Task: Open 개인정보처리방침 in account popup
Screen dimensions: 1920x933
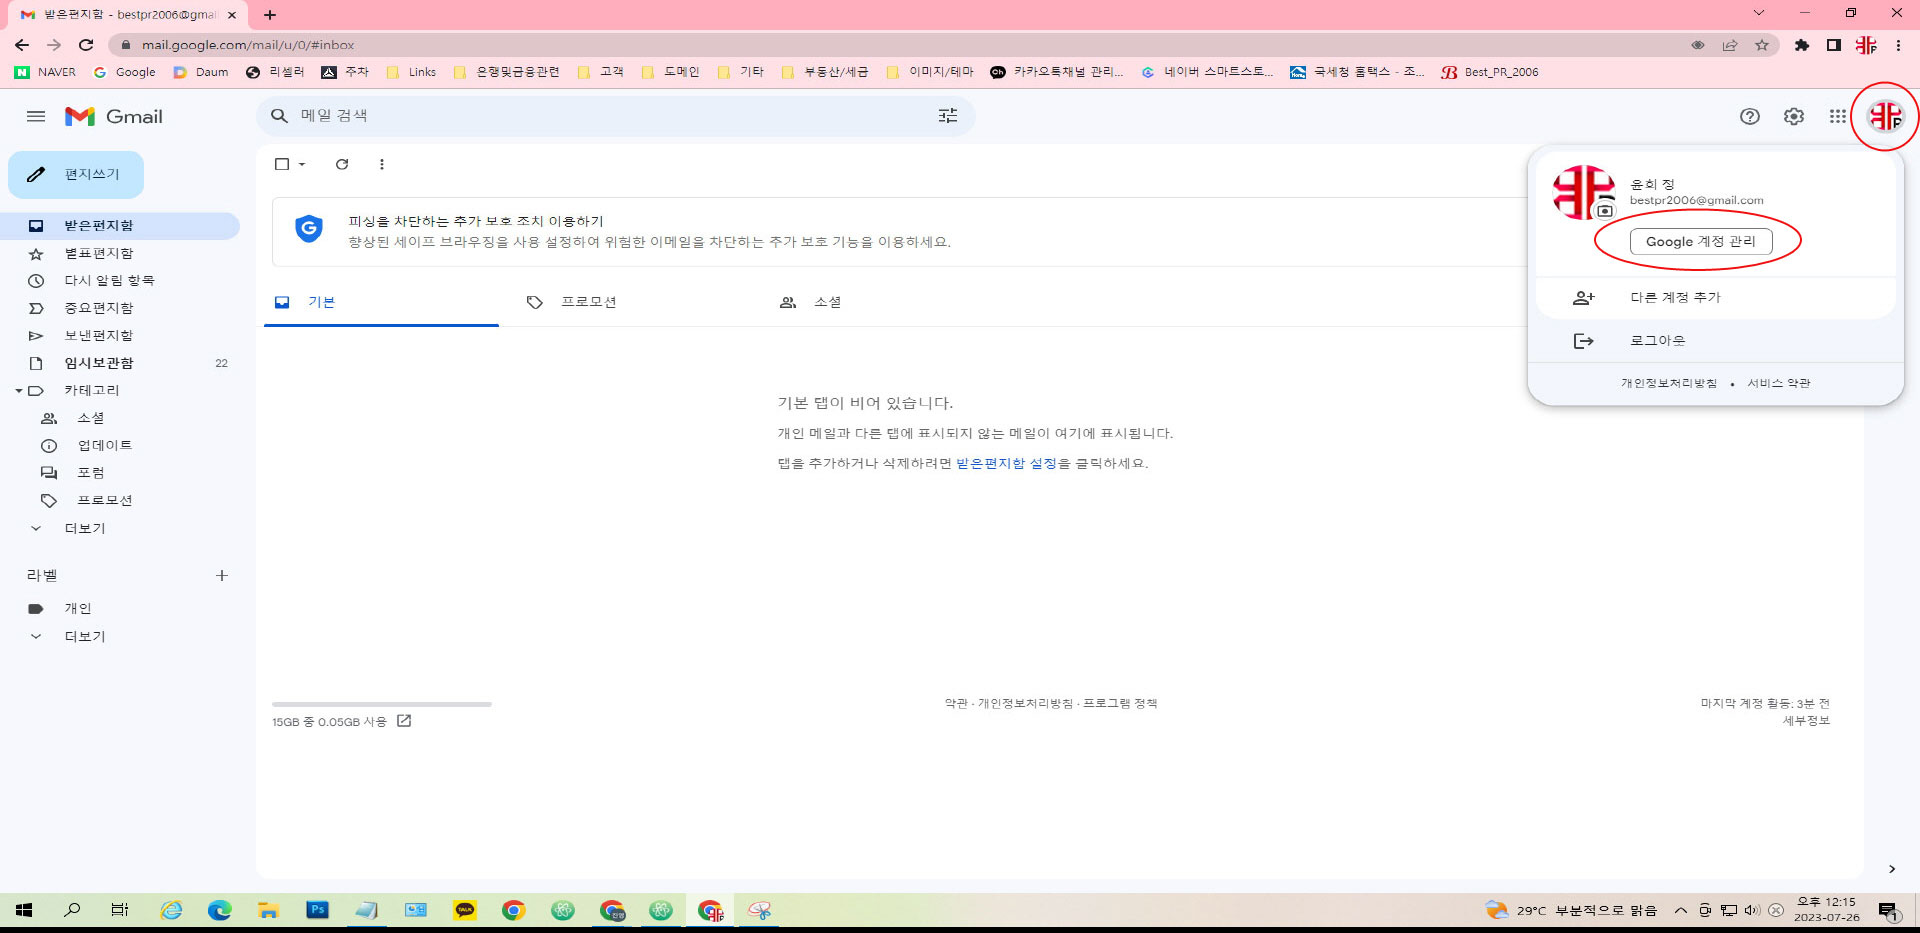Action: tap(1668, 383)
